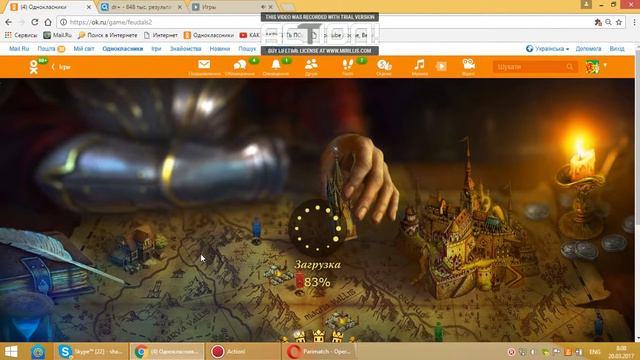Go to the browser home page
640x360 pixels.
(48, 22)
